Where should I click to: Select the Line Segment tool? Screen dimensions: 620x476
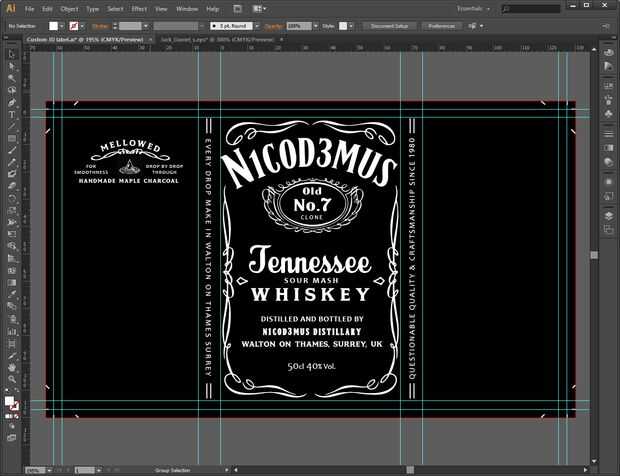pyautogui.click(x=12, y=127)
